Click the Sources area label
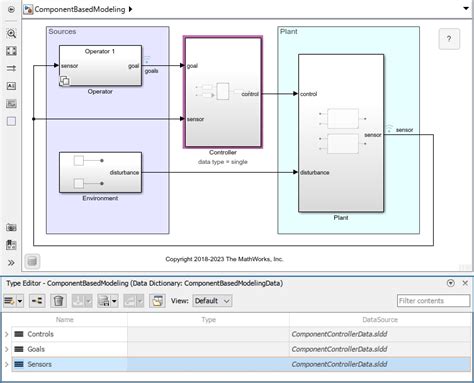474x383 pixels. click(62, 32)
